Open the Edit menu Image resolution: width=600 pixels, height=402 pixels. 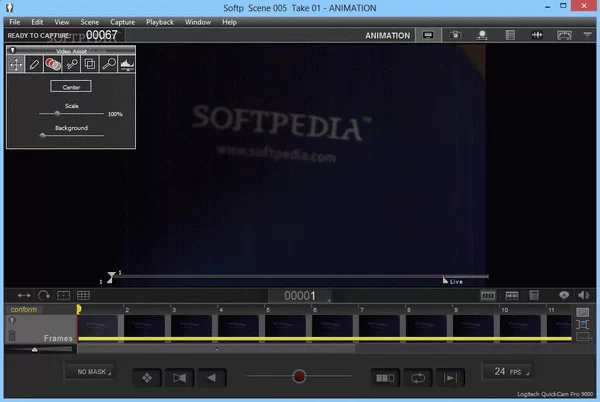(37, 22)
